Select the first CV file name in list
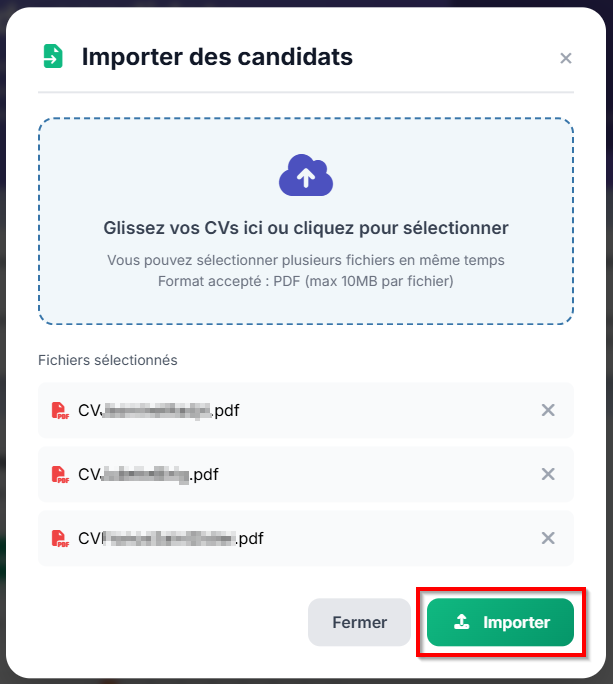 pyautogui.click(x=158, y=410)
